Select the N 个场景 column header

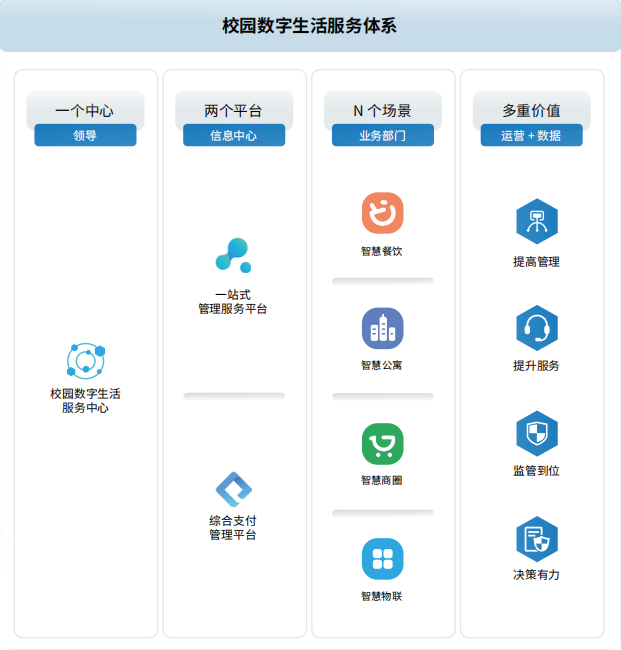(382, 110)
